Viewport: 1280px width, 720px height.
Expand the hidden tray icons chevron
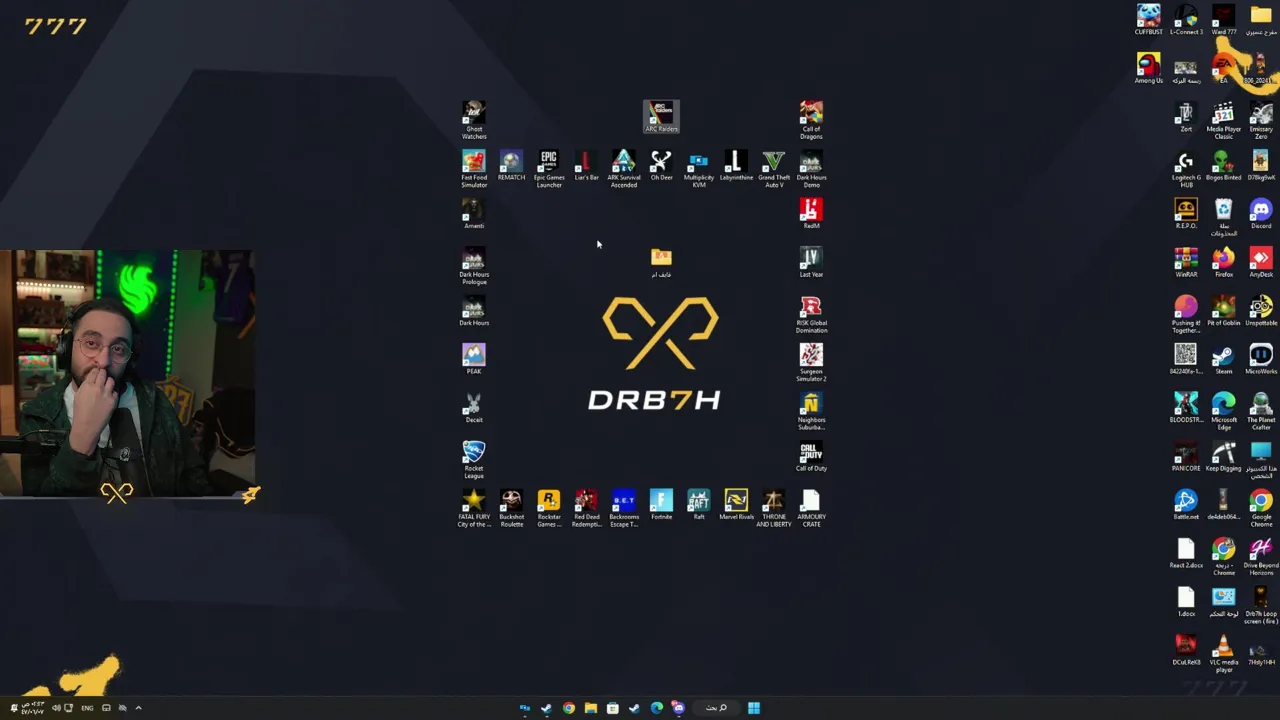[x=138, y=708]
